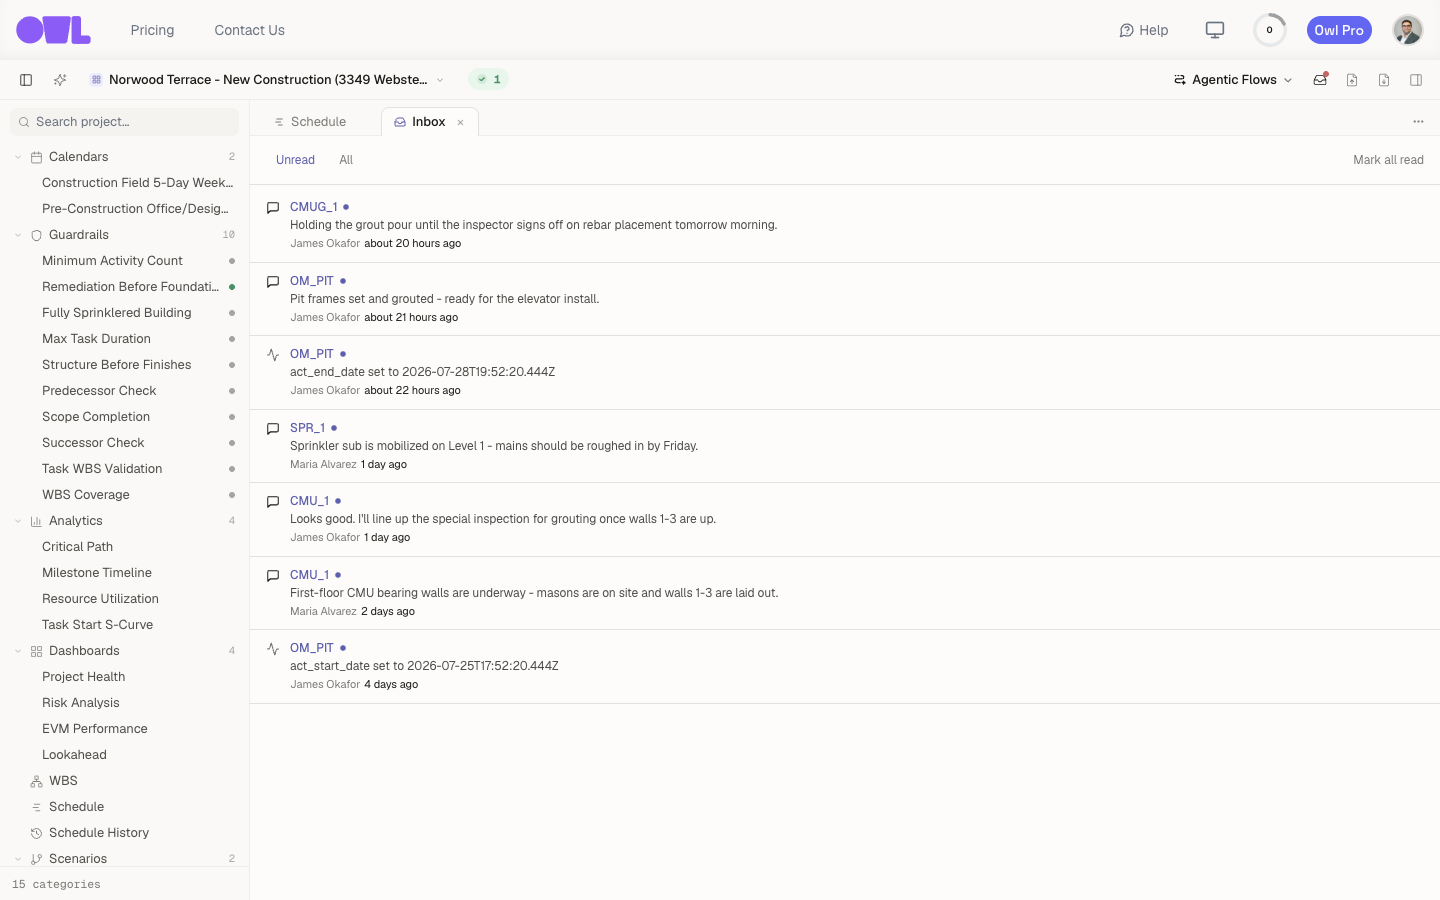Collapse the Scenarios section
Image resolution: width=1440 pixels, height=900 pixels.
tap(18, 859)
